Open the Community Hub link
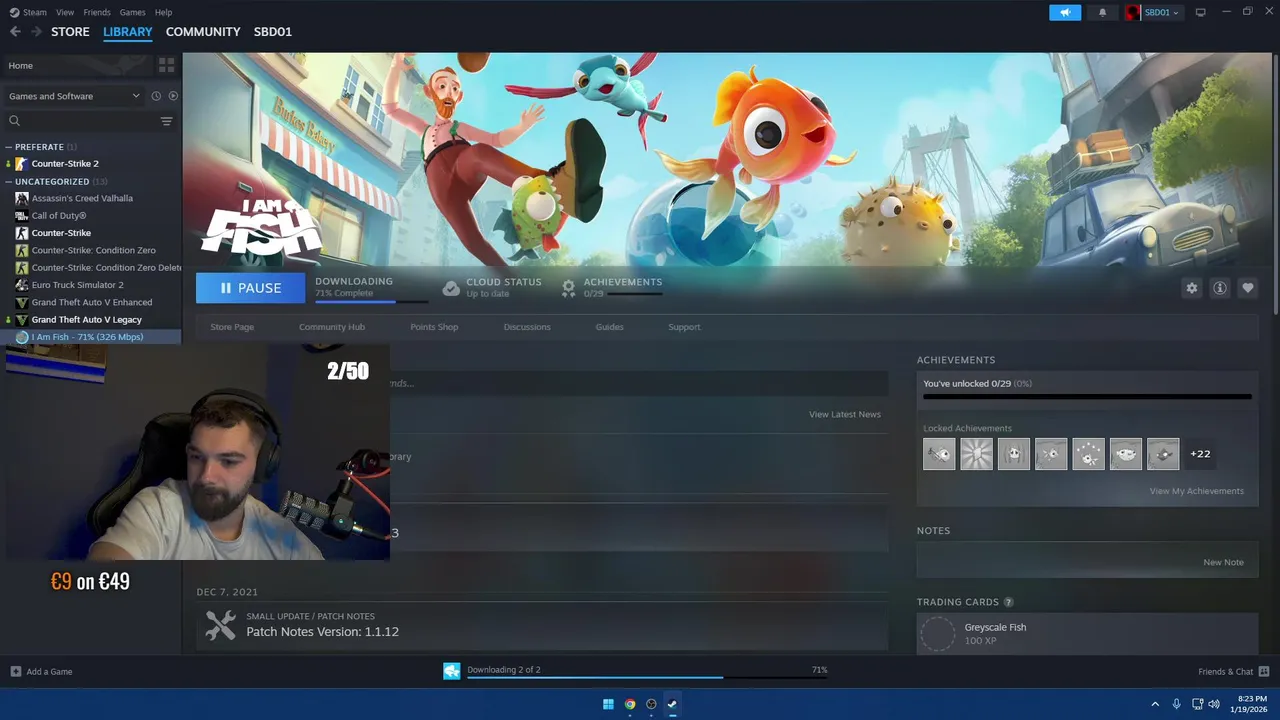 tap(332, 327)
